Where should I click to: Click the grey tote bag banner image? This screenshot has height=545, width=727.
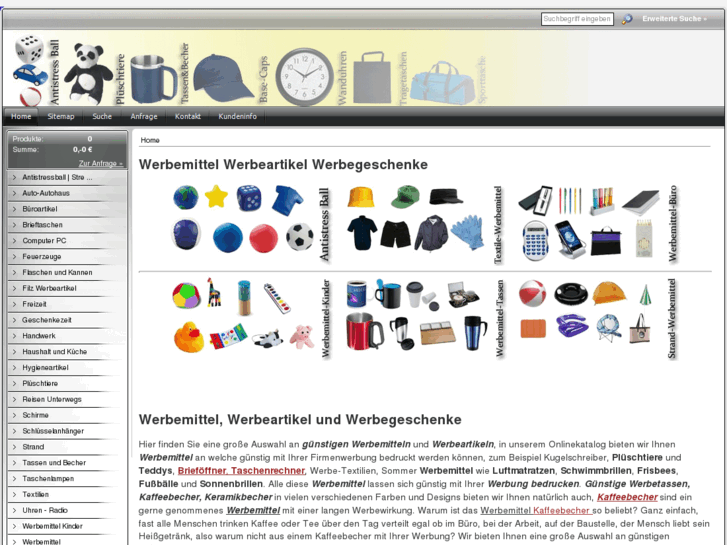(x=372, y=77)
